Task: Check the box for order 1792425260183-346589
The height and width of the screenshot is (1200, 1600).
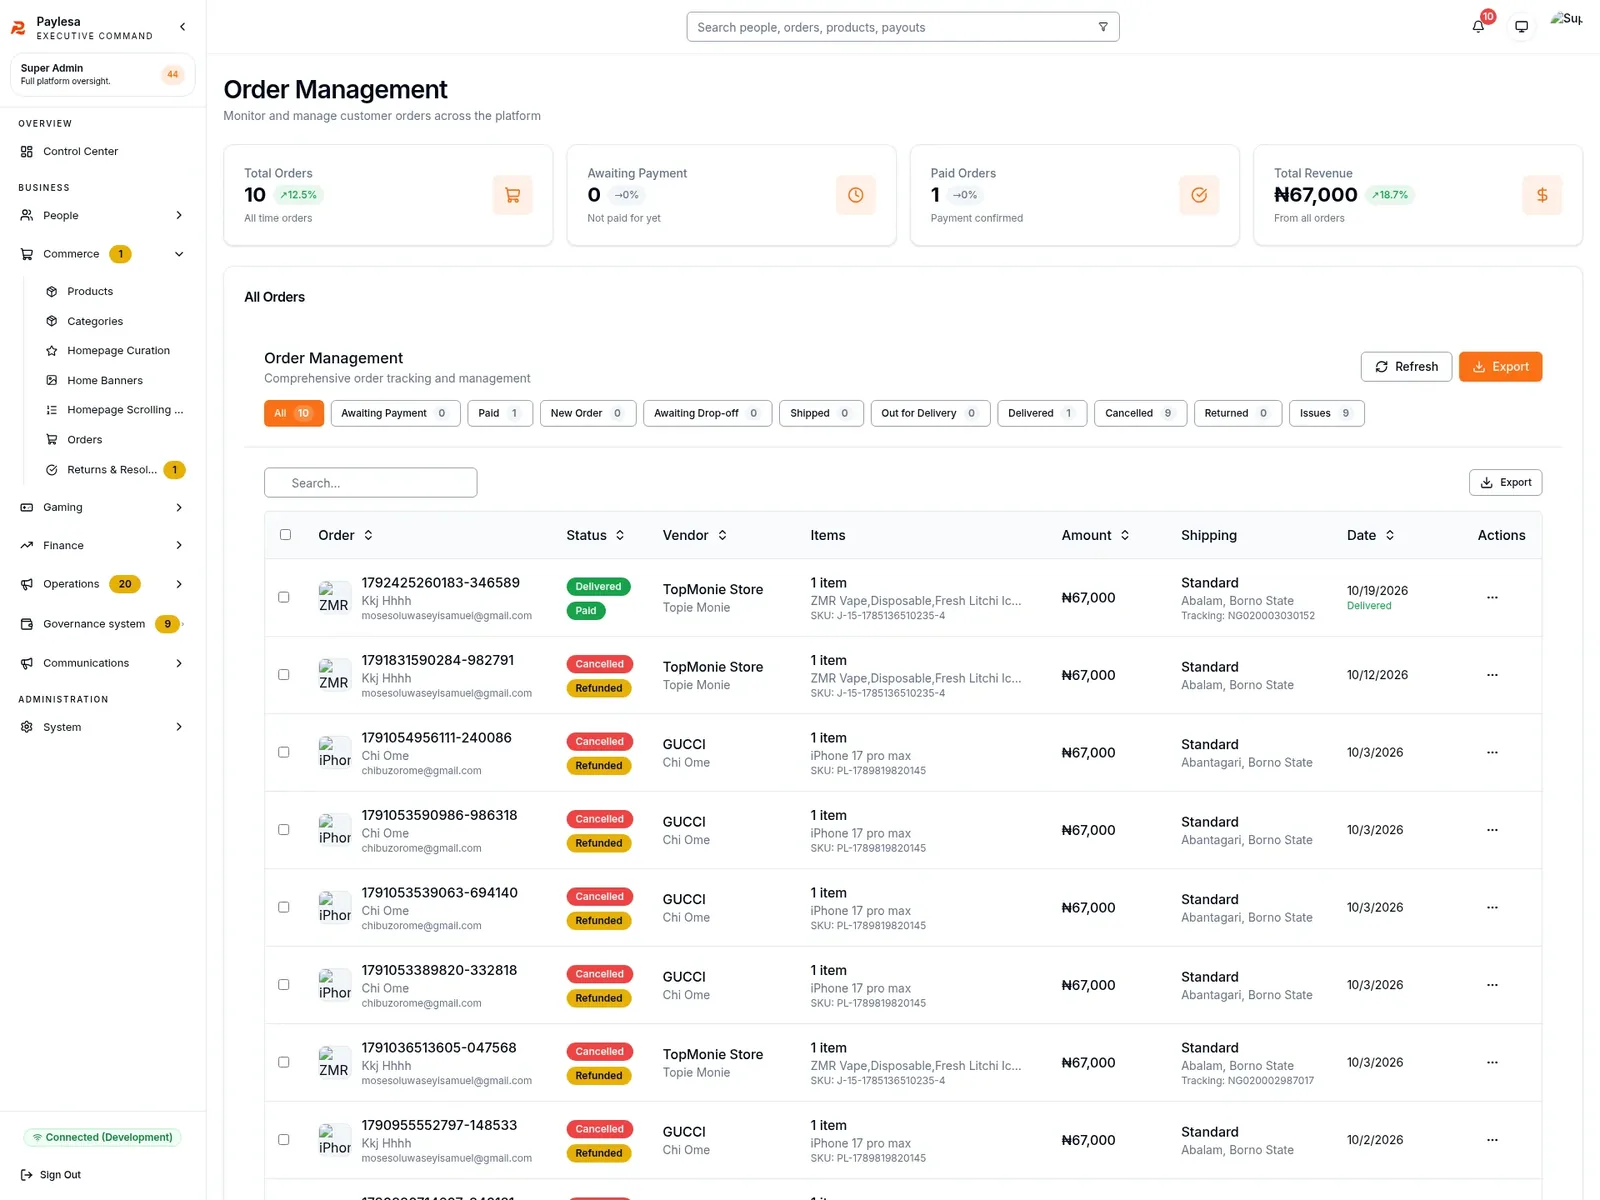Action: click(x=284, y=598)
